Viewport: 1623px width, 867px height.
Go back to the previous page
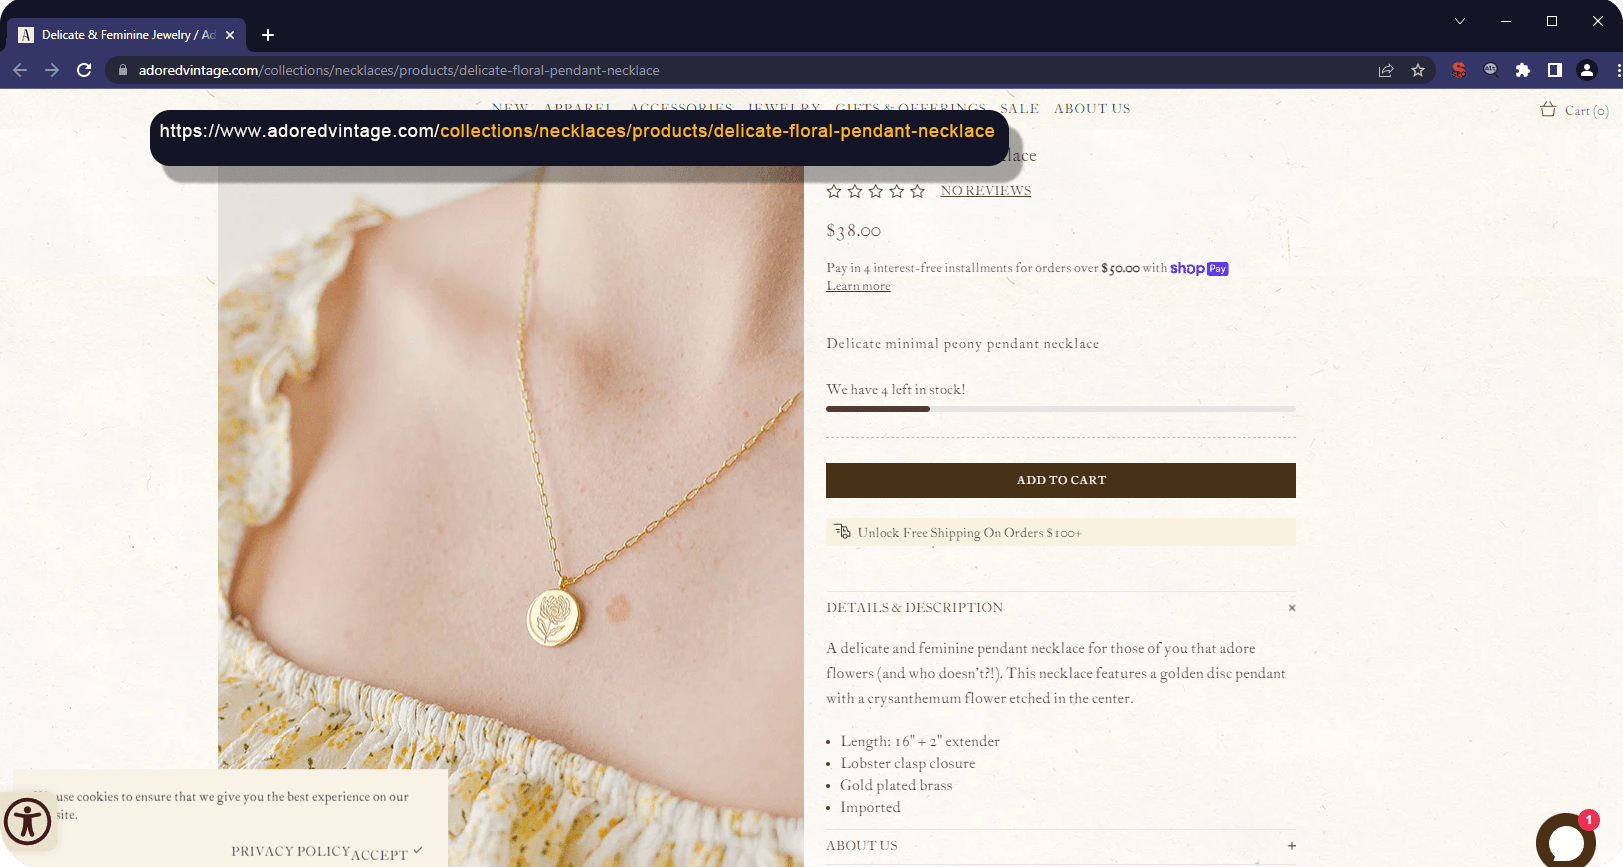pyautogui.click(x=20, y=70)
